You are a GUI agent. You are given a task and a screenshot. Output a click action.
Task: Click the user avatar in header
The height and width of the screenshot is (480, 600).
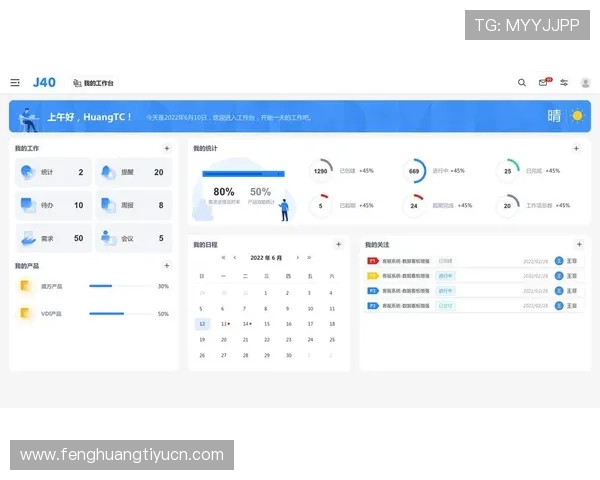click(585, 83)
